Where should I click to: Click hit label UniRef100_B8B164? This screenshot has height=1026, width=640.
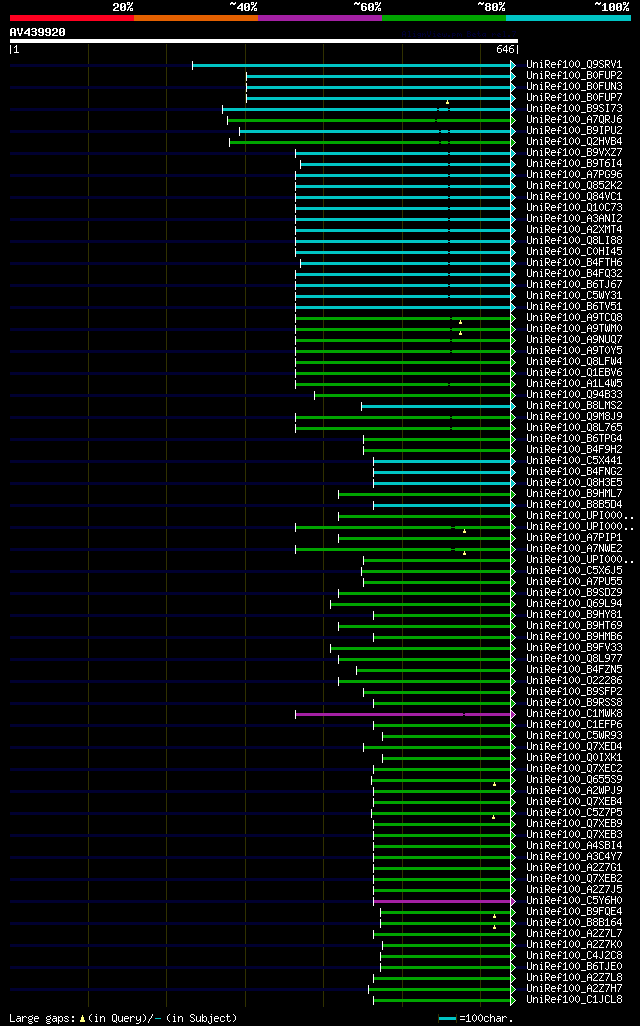coord(574,923)
